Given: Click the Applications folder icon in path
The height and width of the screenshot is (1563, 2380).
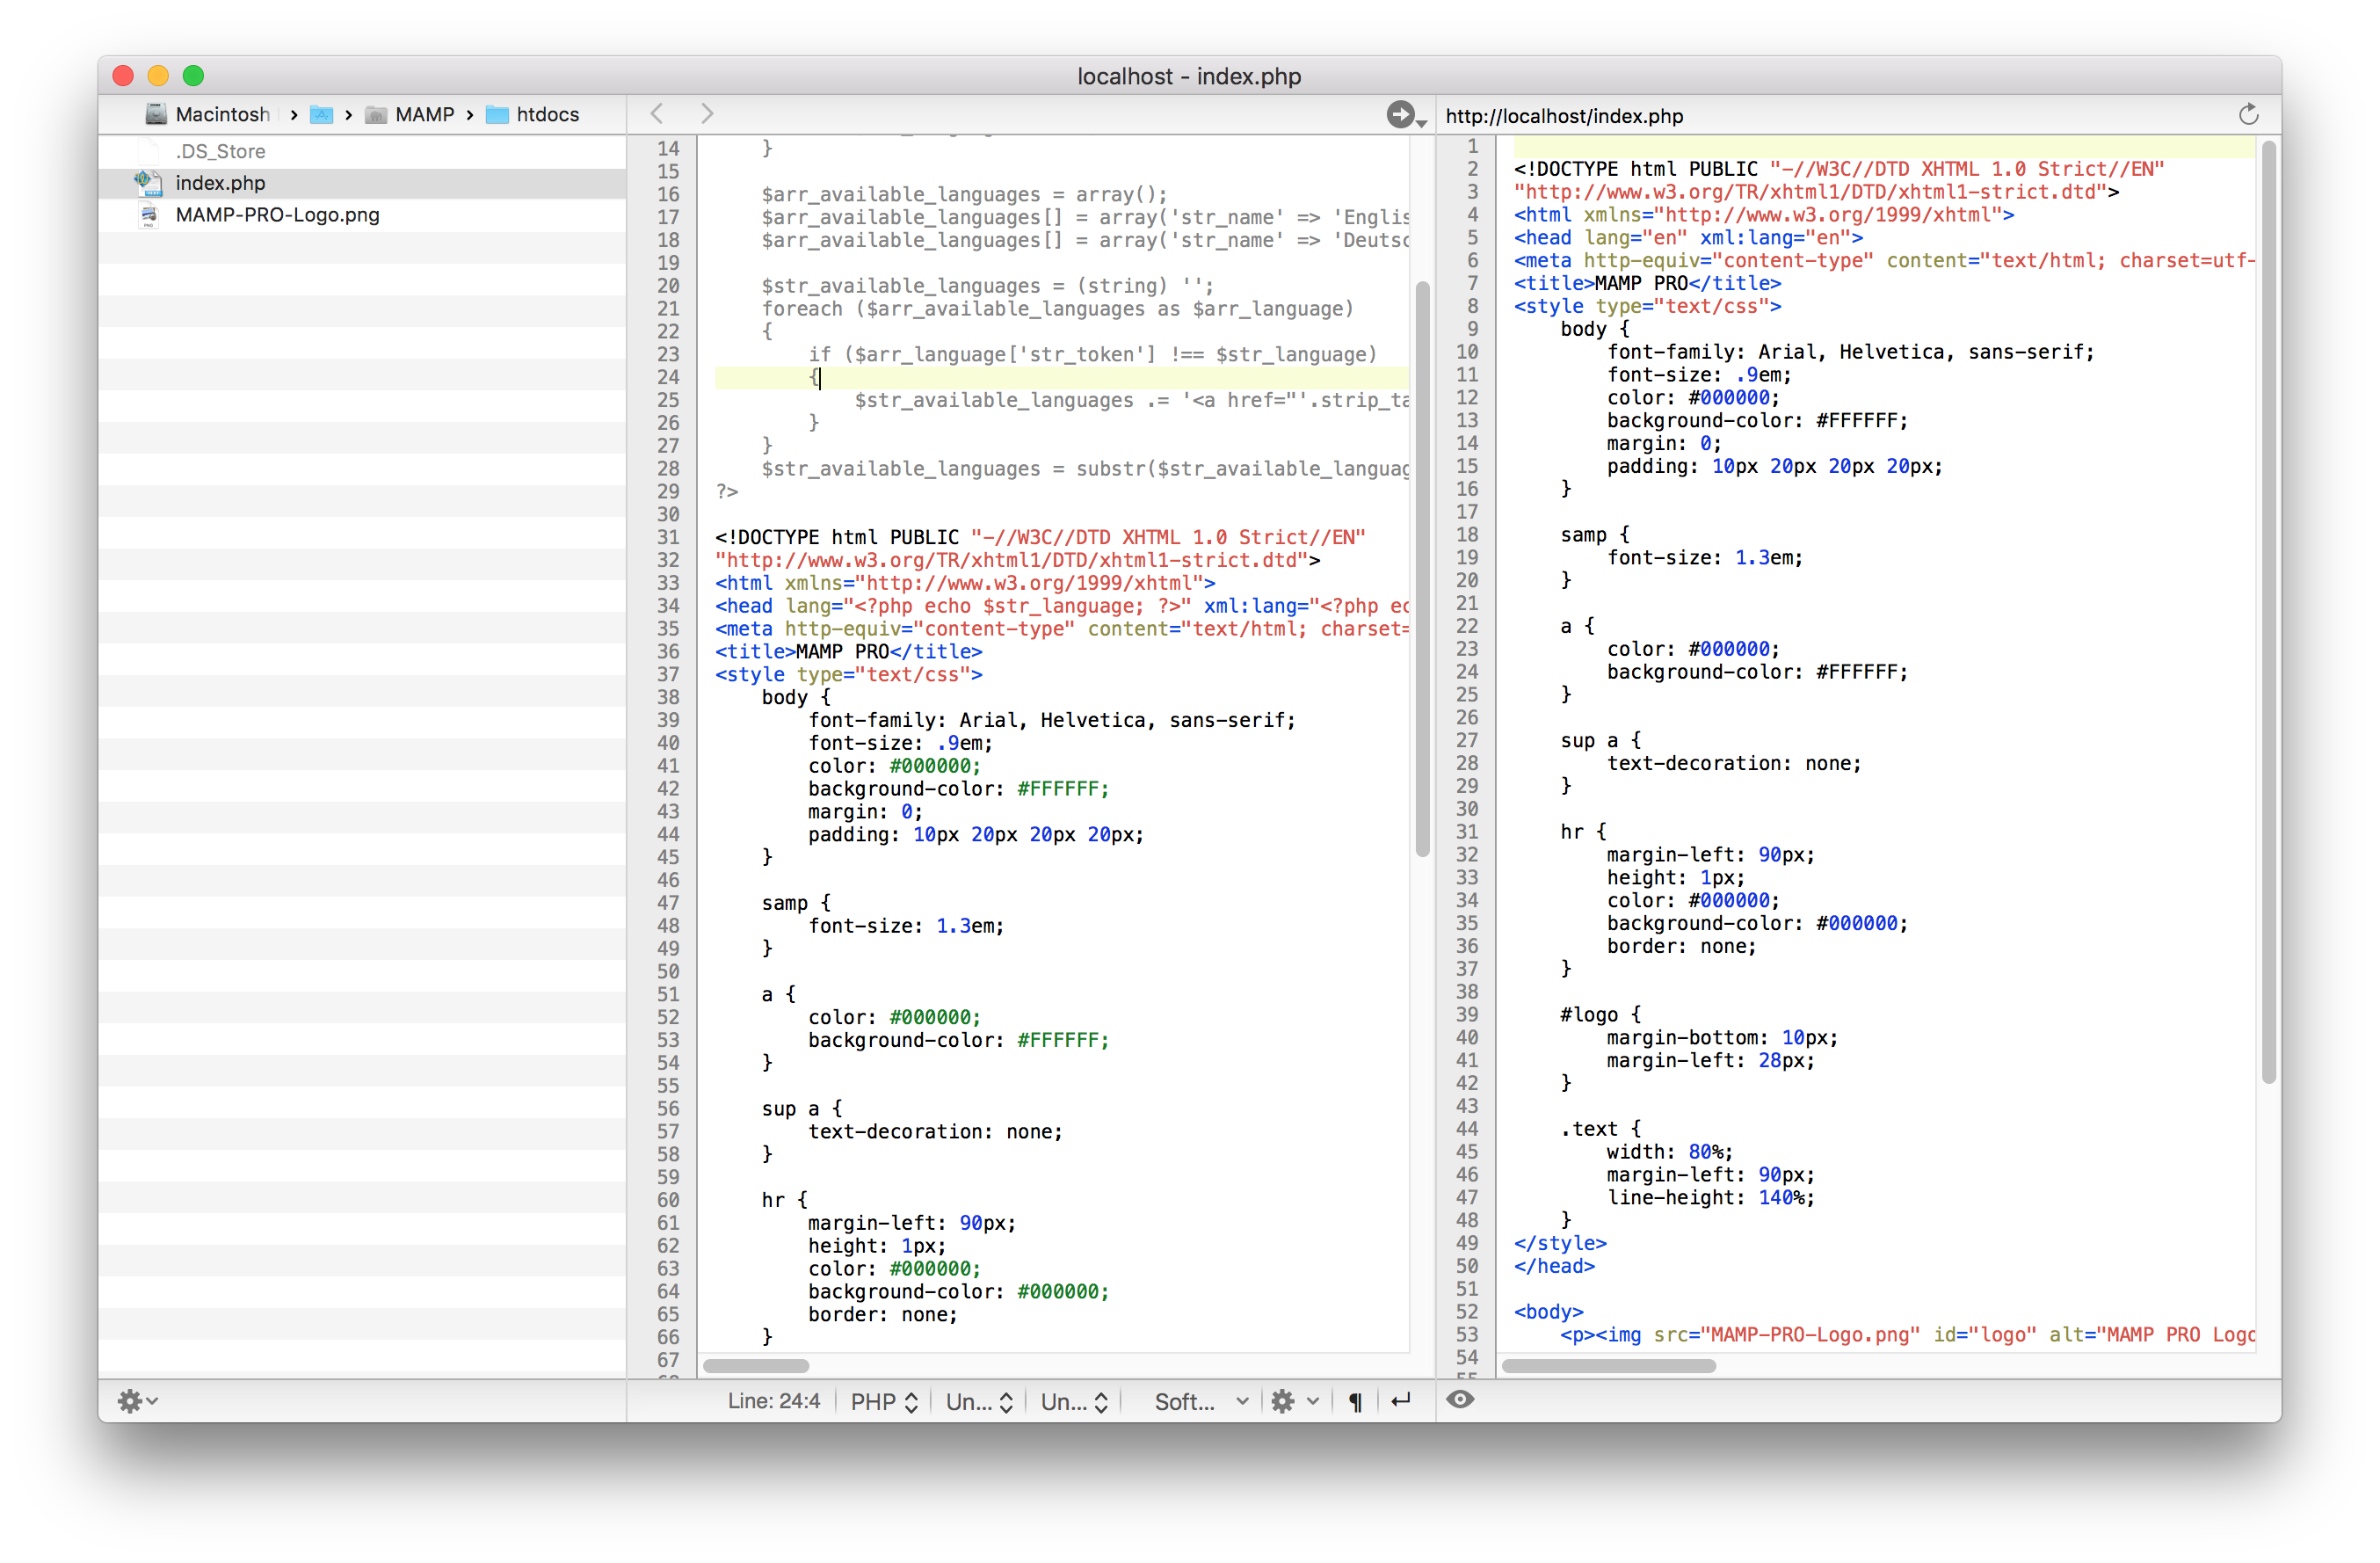Looking at the screenshot, I should (321, 115).
